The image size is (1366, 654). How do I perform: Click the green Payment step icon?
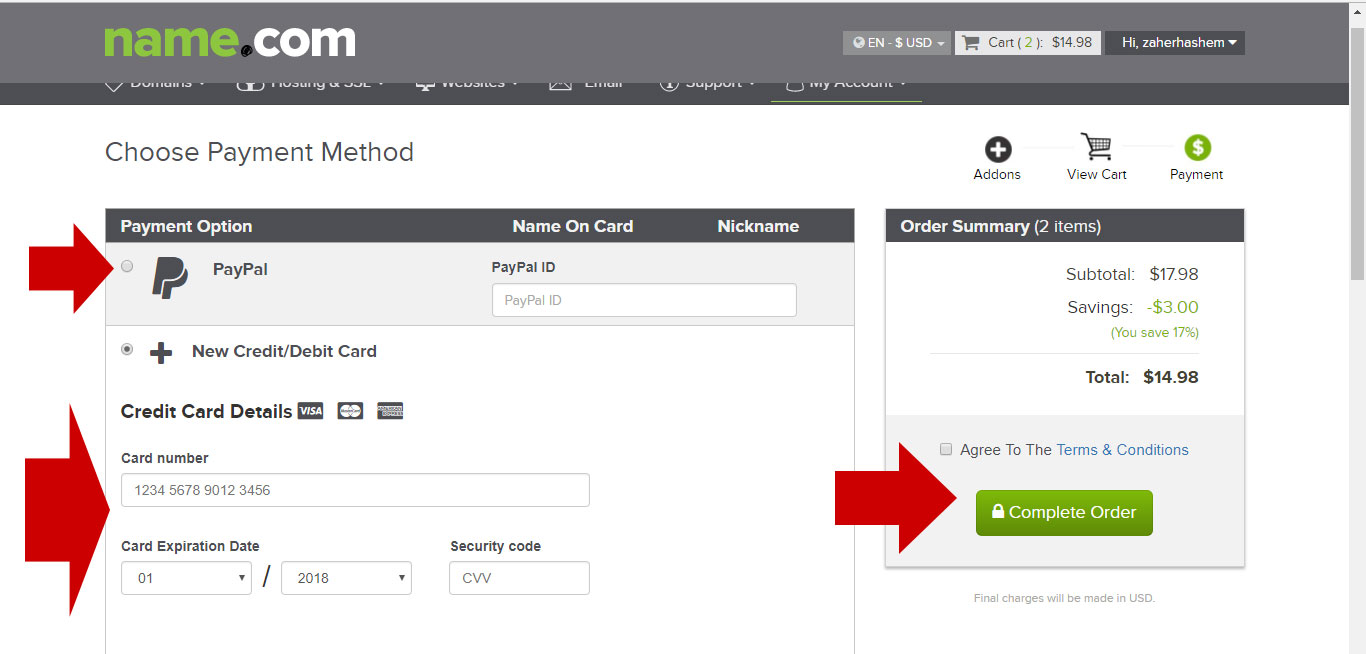pos(1197,148)
